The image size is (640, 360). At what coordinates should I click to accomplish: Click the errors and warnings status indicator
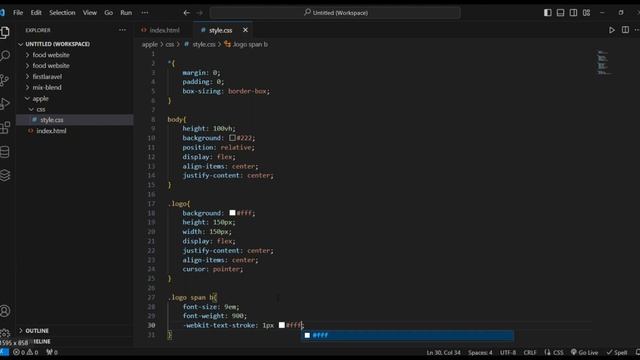(x=26, y=352)
